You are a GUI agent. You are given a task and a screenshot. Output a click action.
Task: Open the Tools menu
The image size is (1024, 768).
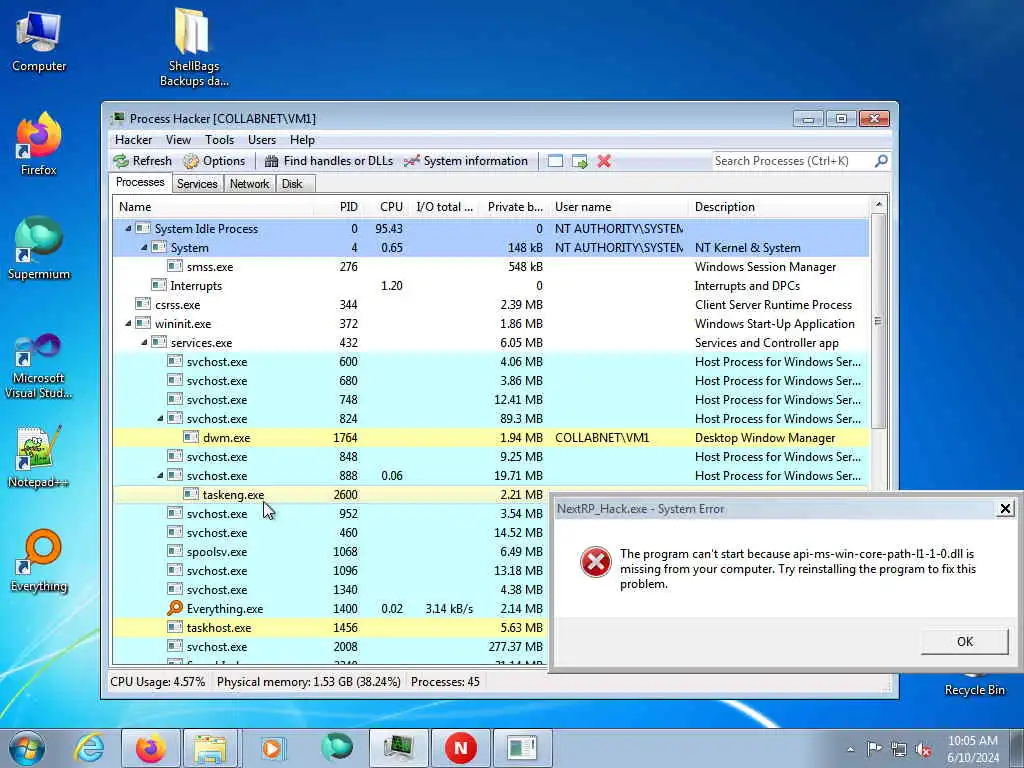pos(219,140)
